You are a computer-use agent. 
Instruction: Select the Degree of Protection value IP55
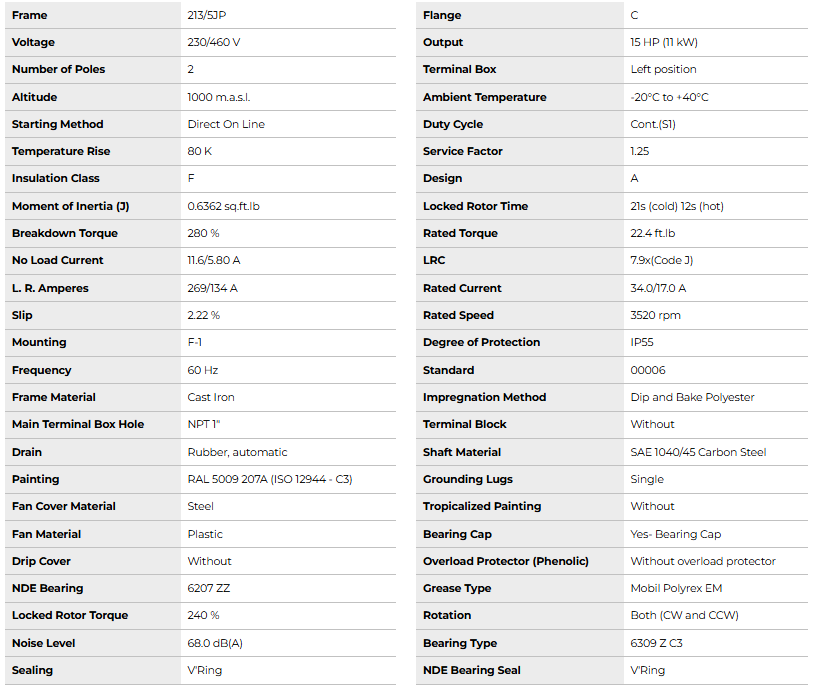click(x=642, y=342)
